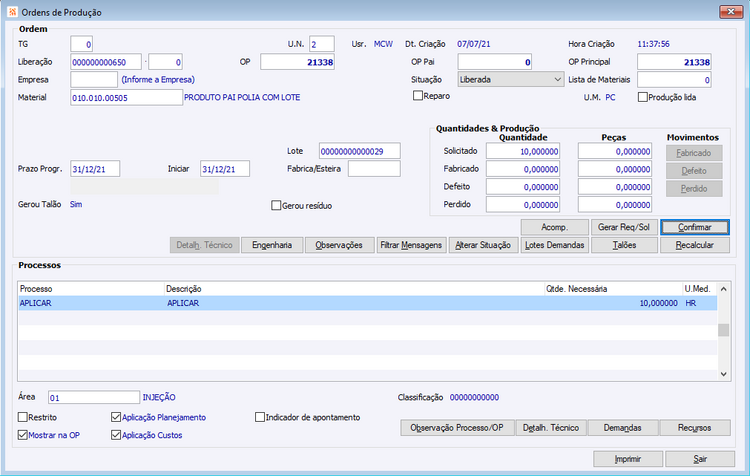The width and height of the screenshot is (750, 476).
Task: Click the Prazo Progr. date field
Action: [95, 168]
